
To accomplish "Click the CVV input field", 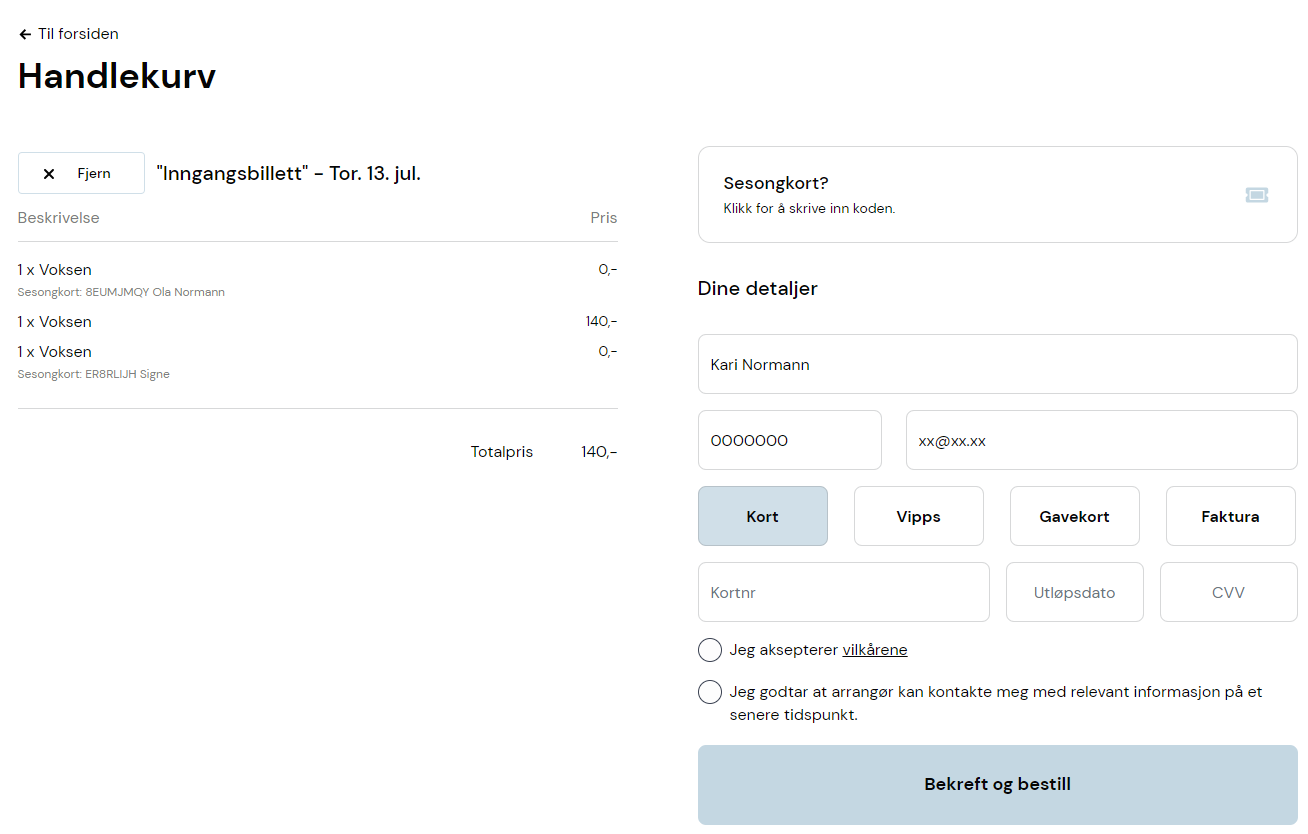I will click(x=1229, y=592).
